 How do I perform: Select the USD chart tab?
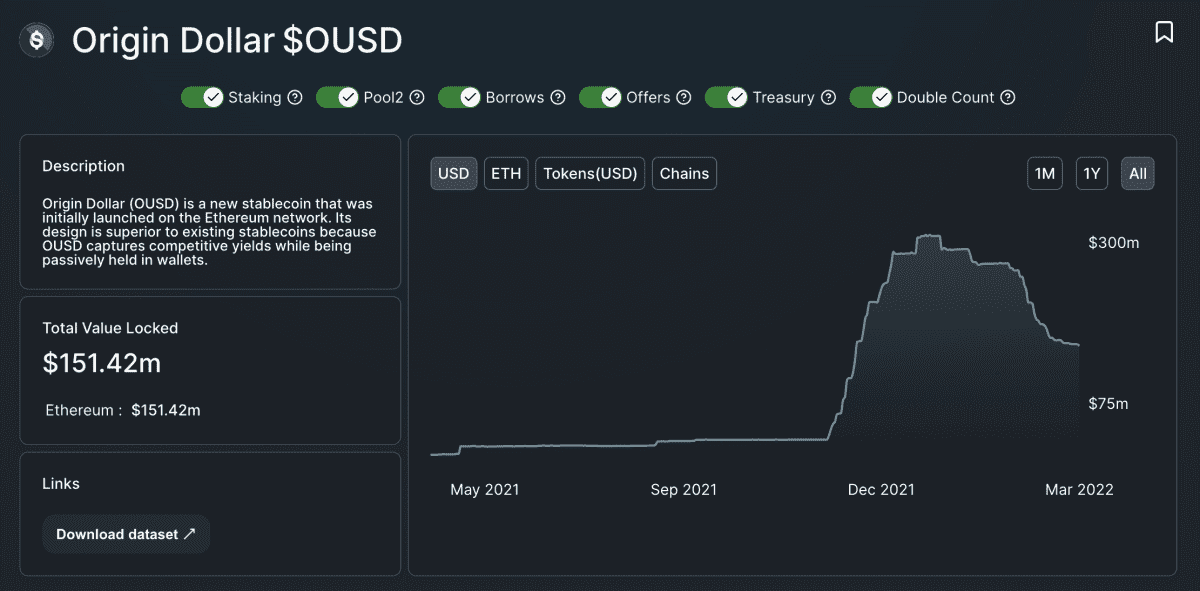(454, 173)
